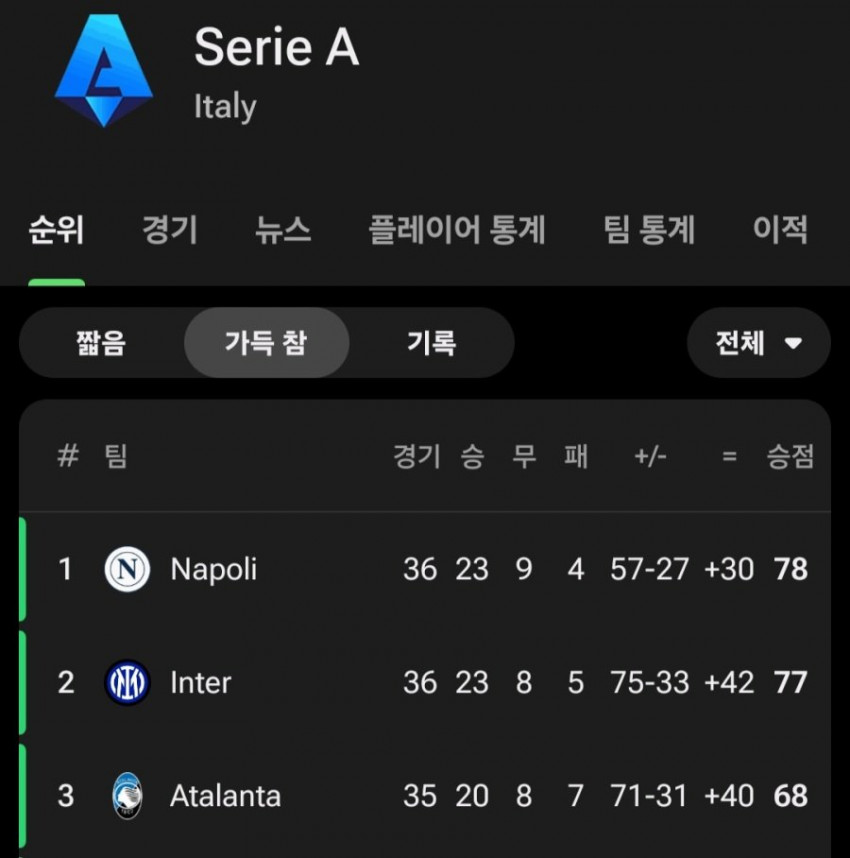
Task: Open the Napoli team row
Action: click(425, 569)
